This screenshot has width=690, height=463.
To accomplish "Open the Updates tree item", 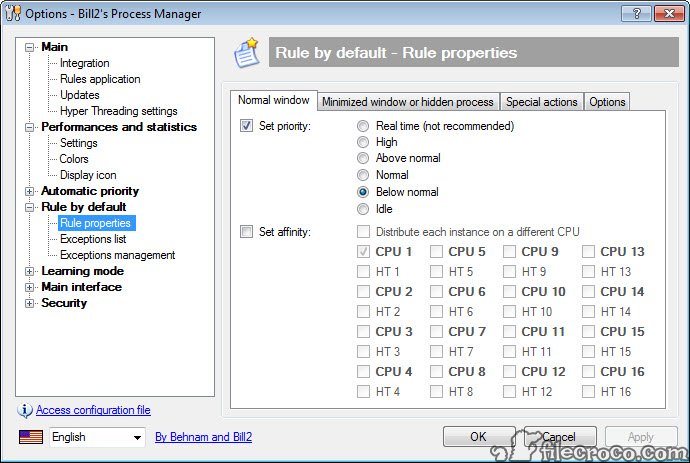I will click(x=80, y=95).
